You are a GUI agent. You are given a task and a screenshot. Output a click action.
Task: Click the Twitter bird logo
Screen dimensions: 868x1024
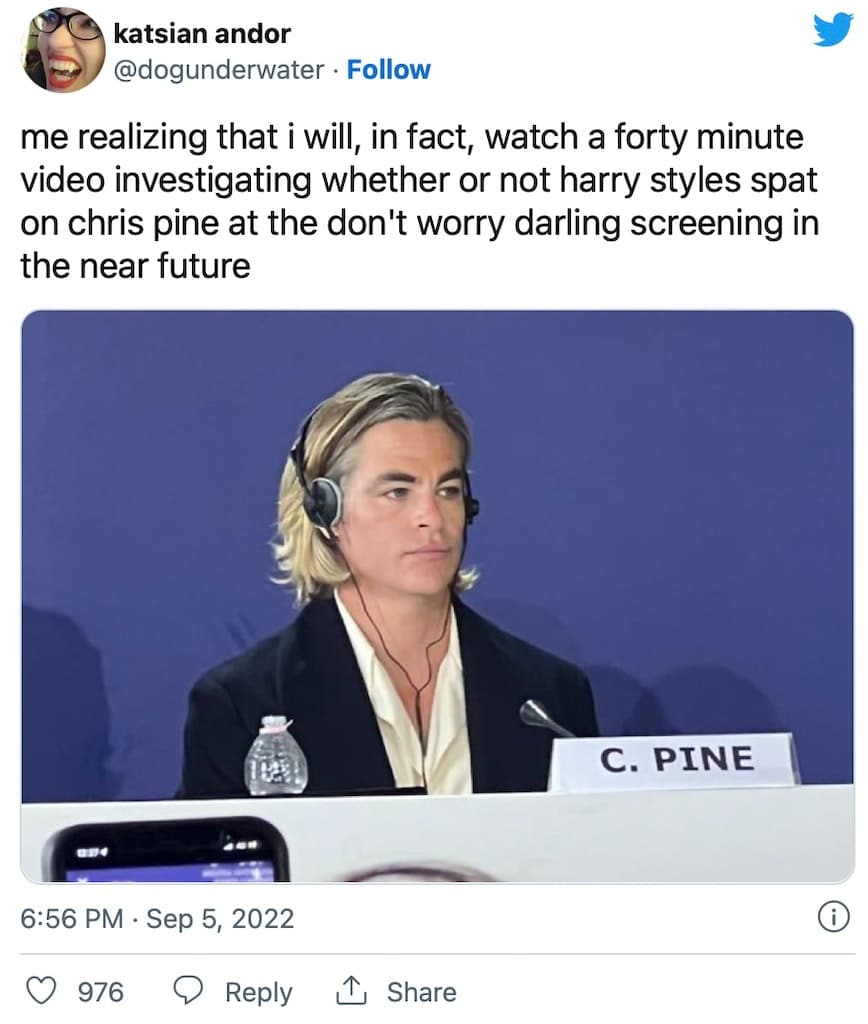pyautogui.click(x=833, y=30)
